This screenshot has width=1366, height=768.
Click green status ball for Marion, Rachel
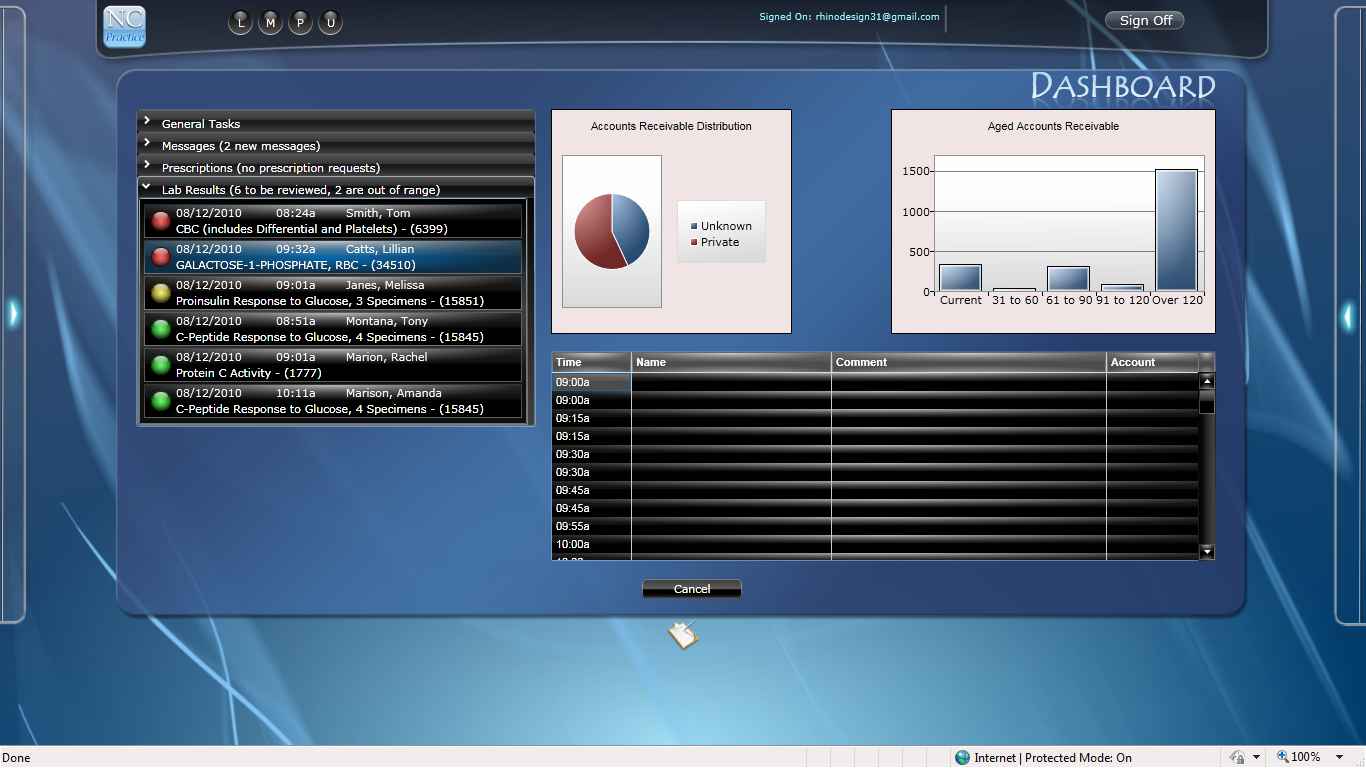point(160,365)
